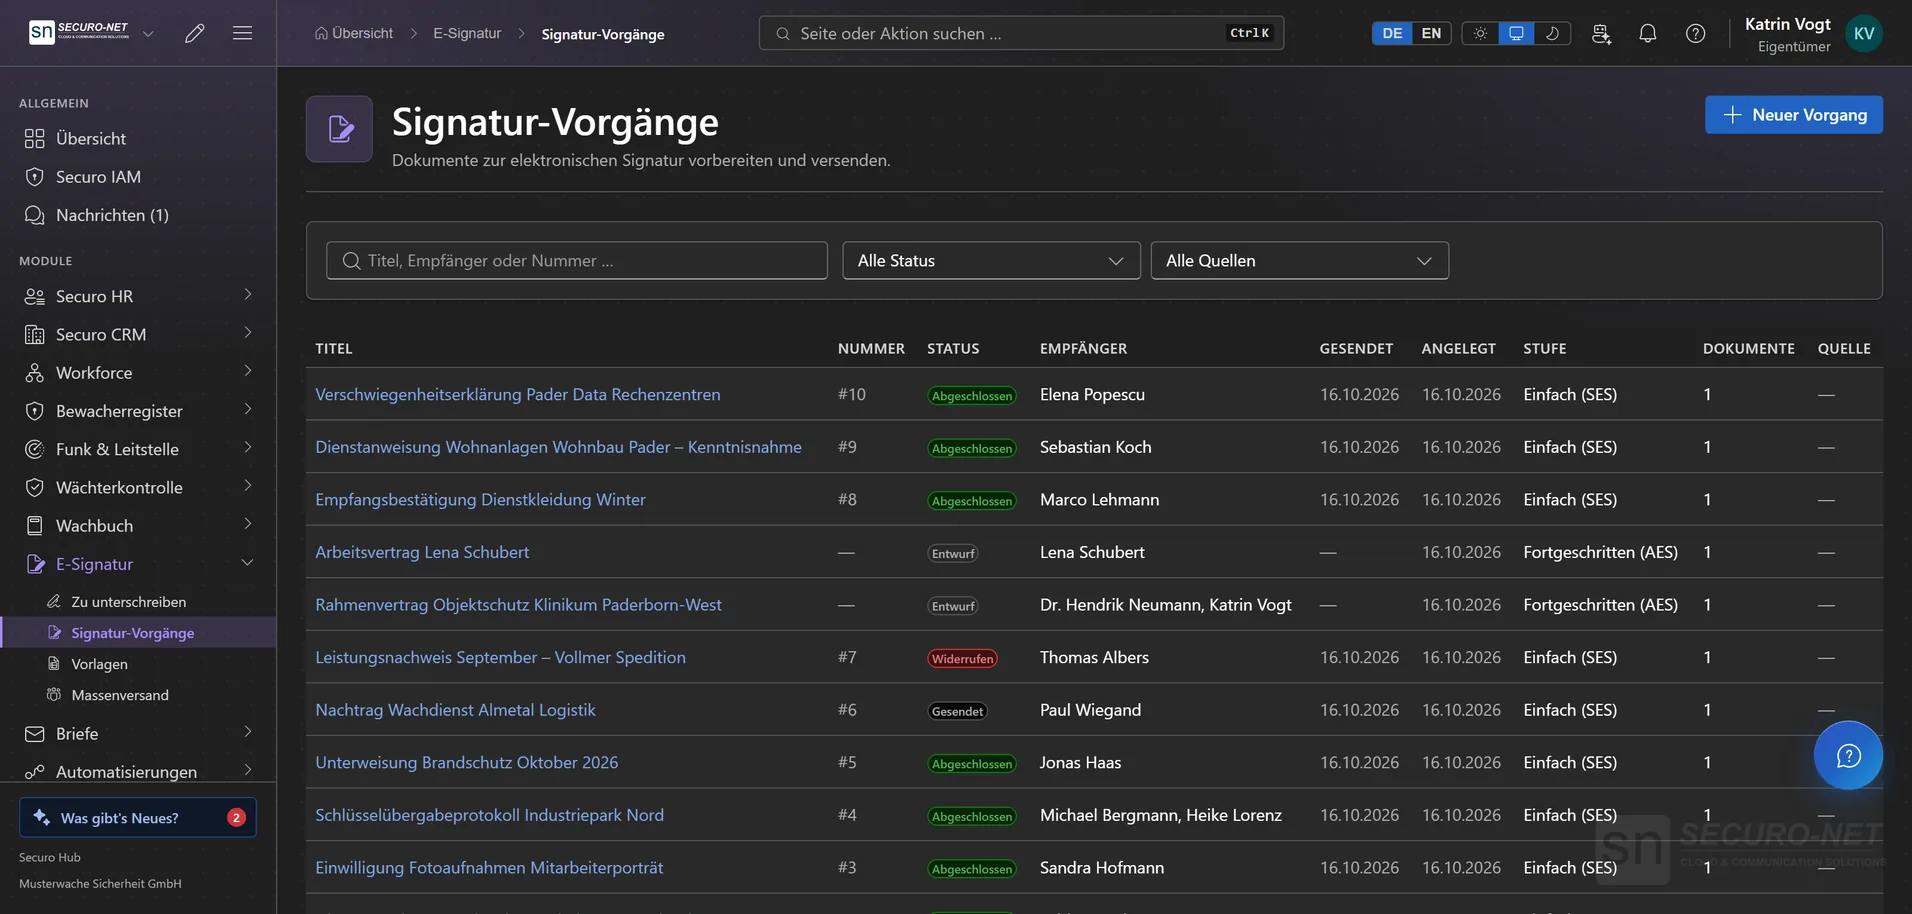This screenshot has width=1912, height=914.
Task: Click the user management icon in header
Action: tap(1601, 33)
